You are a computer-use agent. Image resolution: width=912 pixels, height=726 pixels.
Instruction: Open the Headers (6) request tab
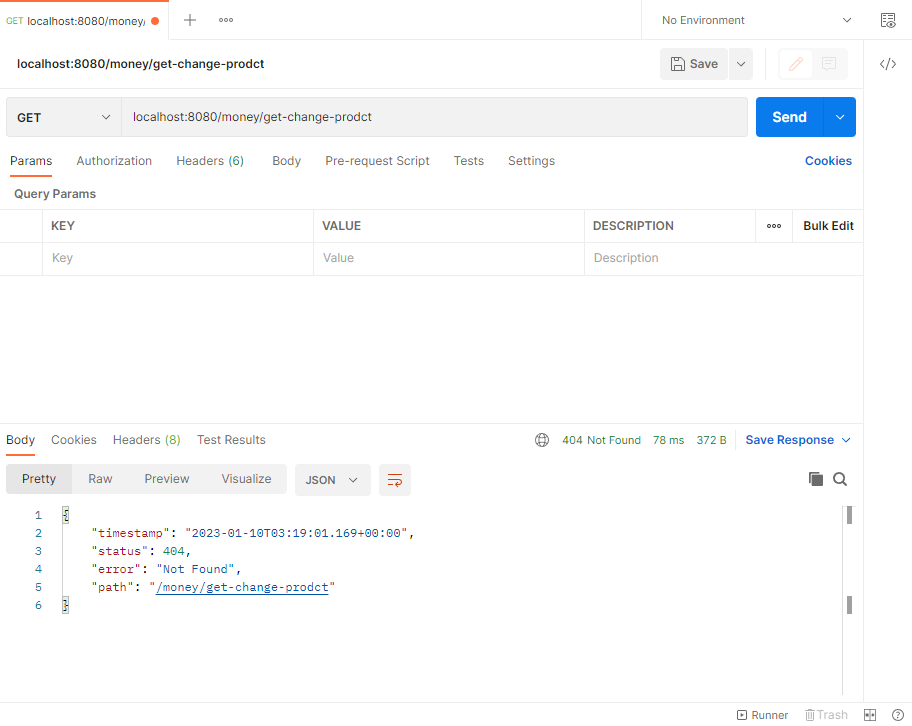[x=210, y=161]
